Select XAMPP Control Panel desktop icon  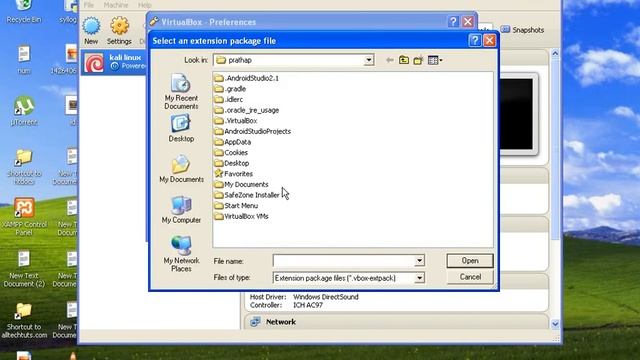pos(24,217)
